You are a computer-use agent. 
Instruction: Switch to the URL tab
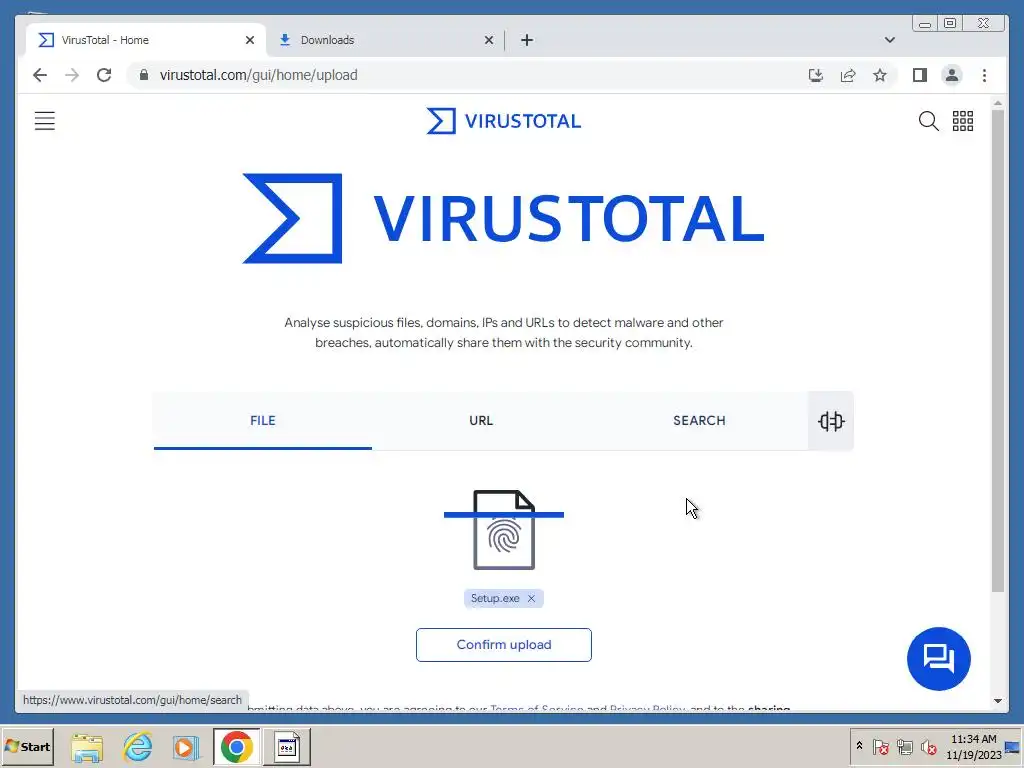(481, 421)
